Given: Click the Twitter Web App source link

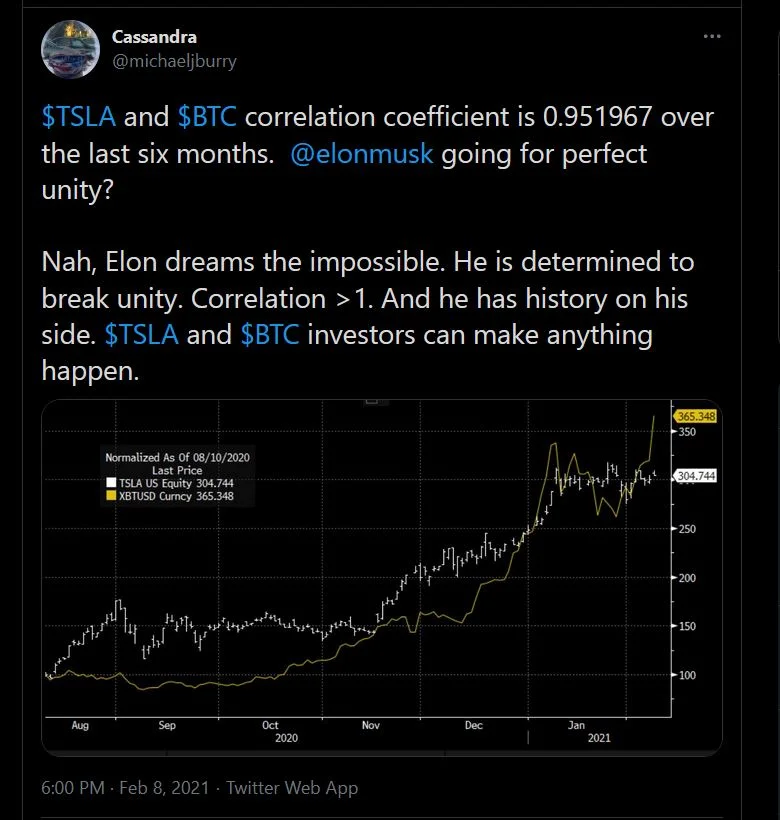Looking at the screenshot, I should (x=292, y=788).
